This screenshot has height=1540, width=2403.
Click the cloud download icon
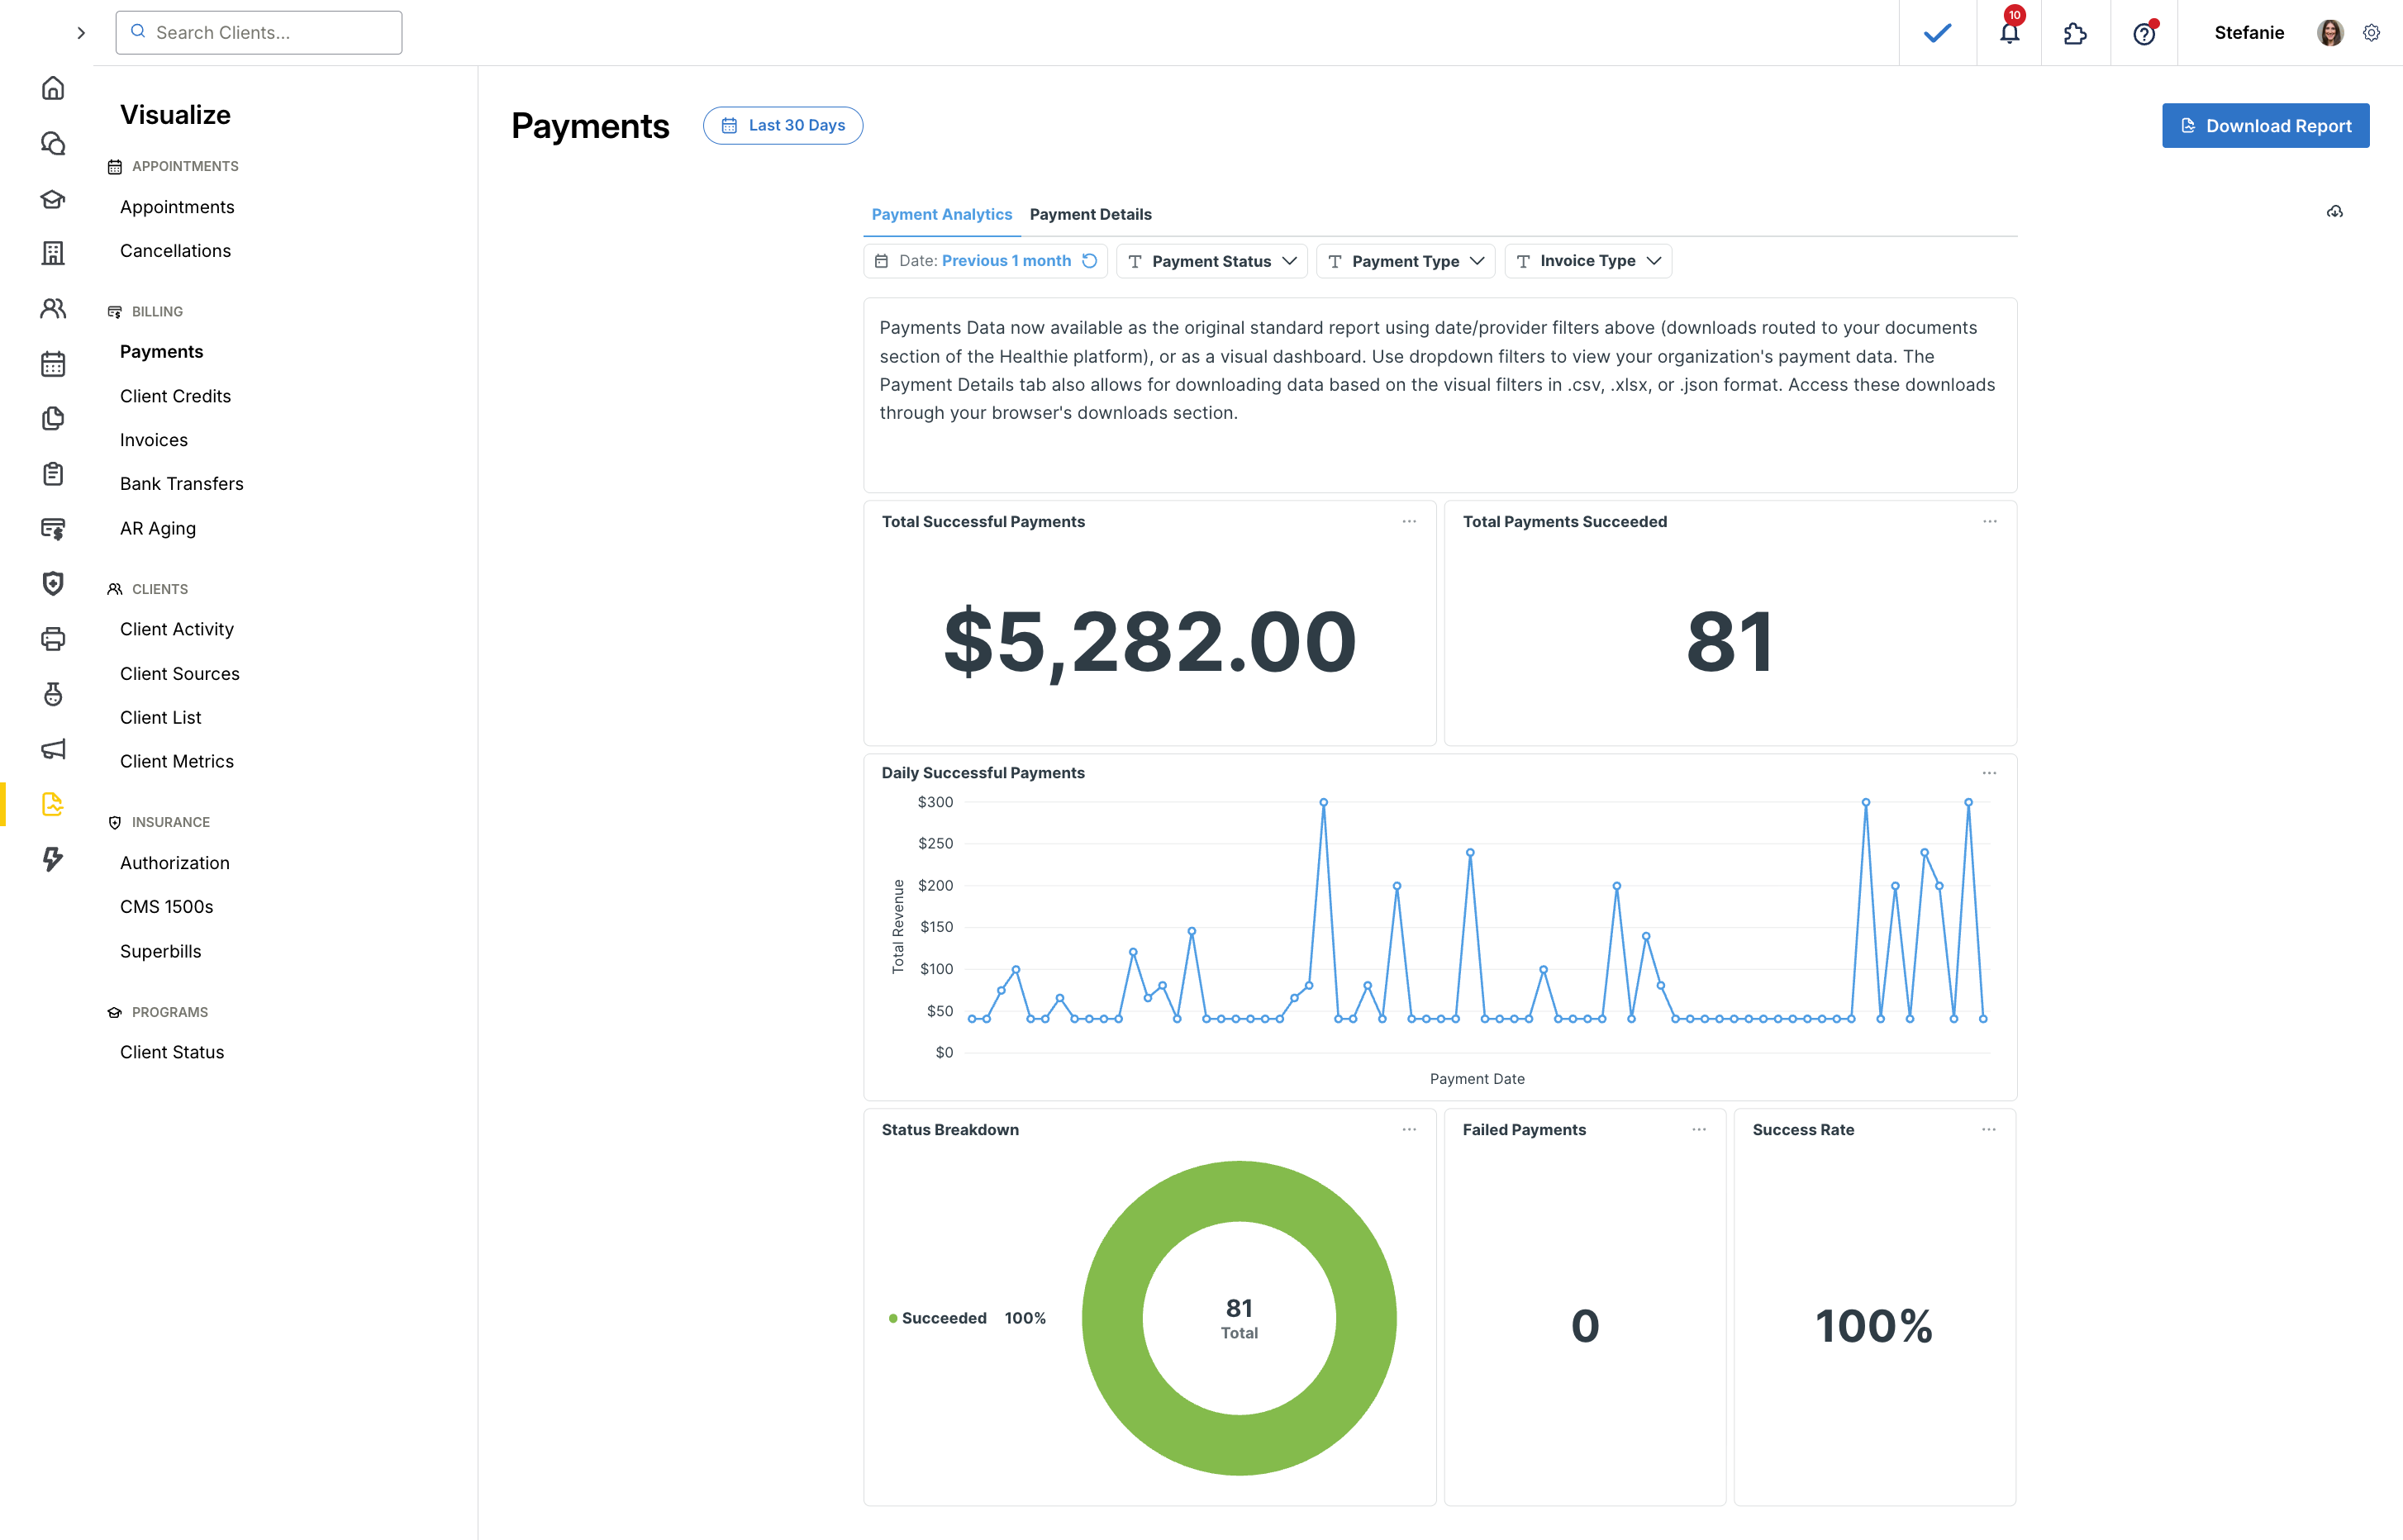tap(2334, 212)
